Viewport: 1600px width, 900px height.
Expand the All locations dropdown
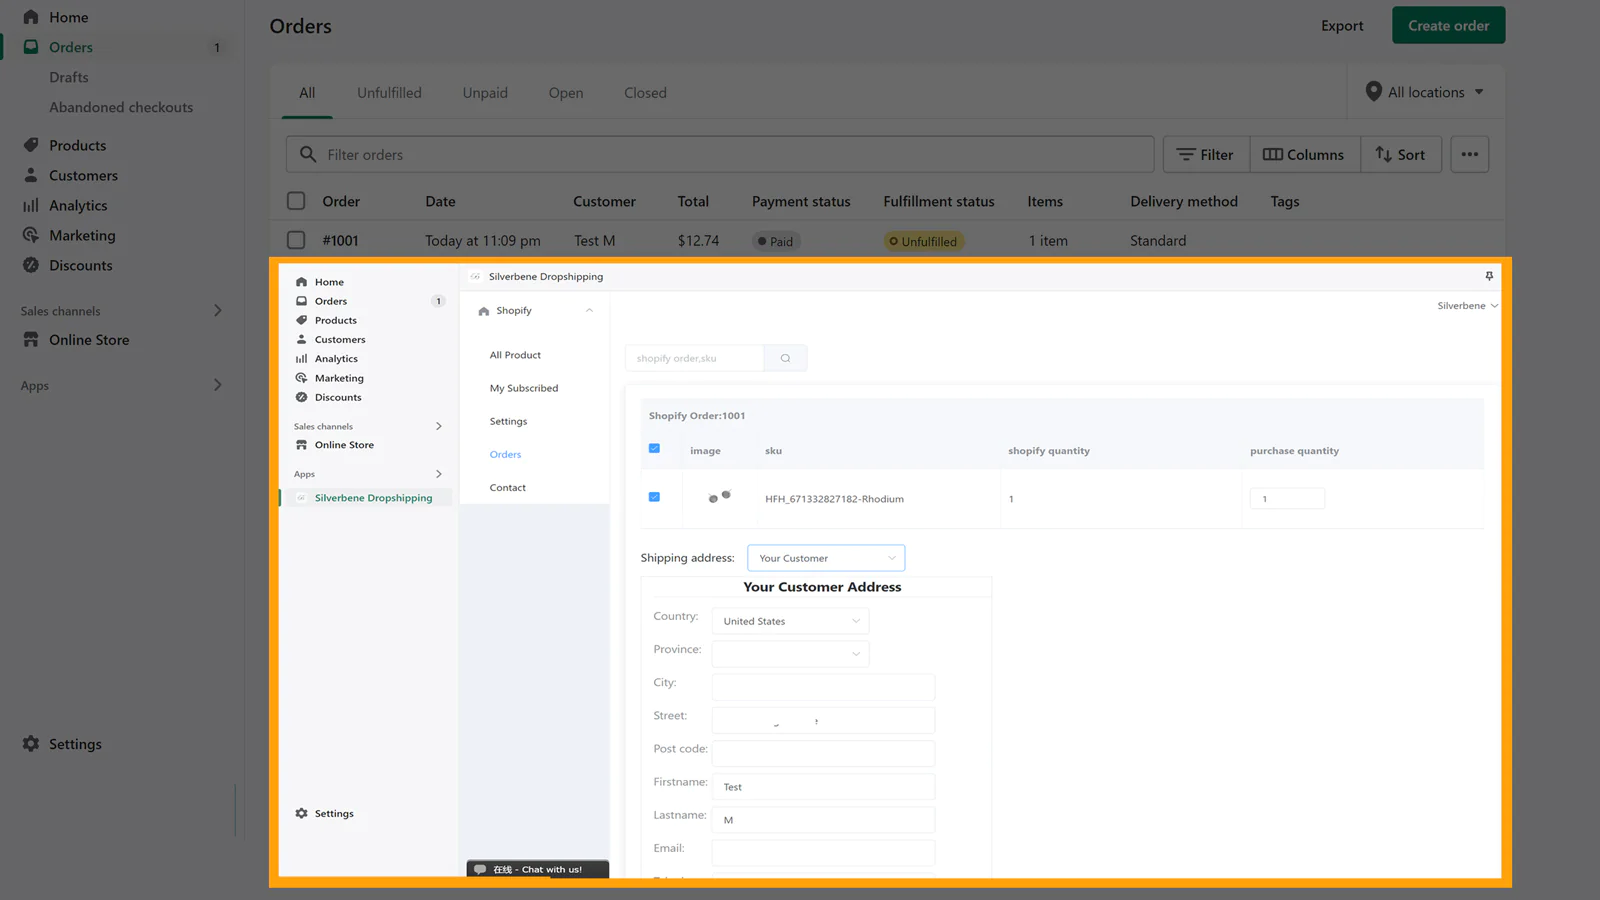click(1425, 92)
